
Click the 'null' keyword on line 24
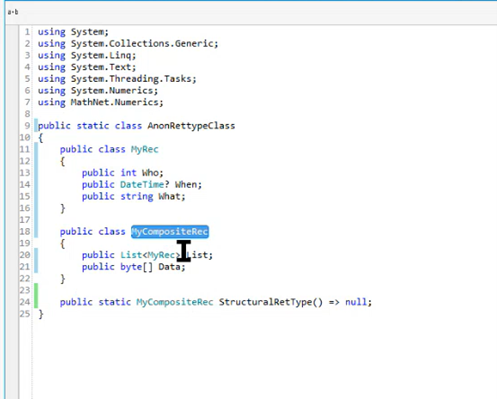pos(356,302)
